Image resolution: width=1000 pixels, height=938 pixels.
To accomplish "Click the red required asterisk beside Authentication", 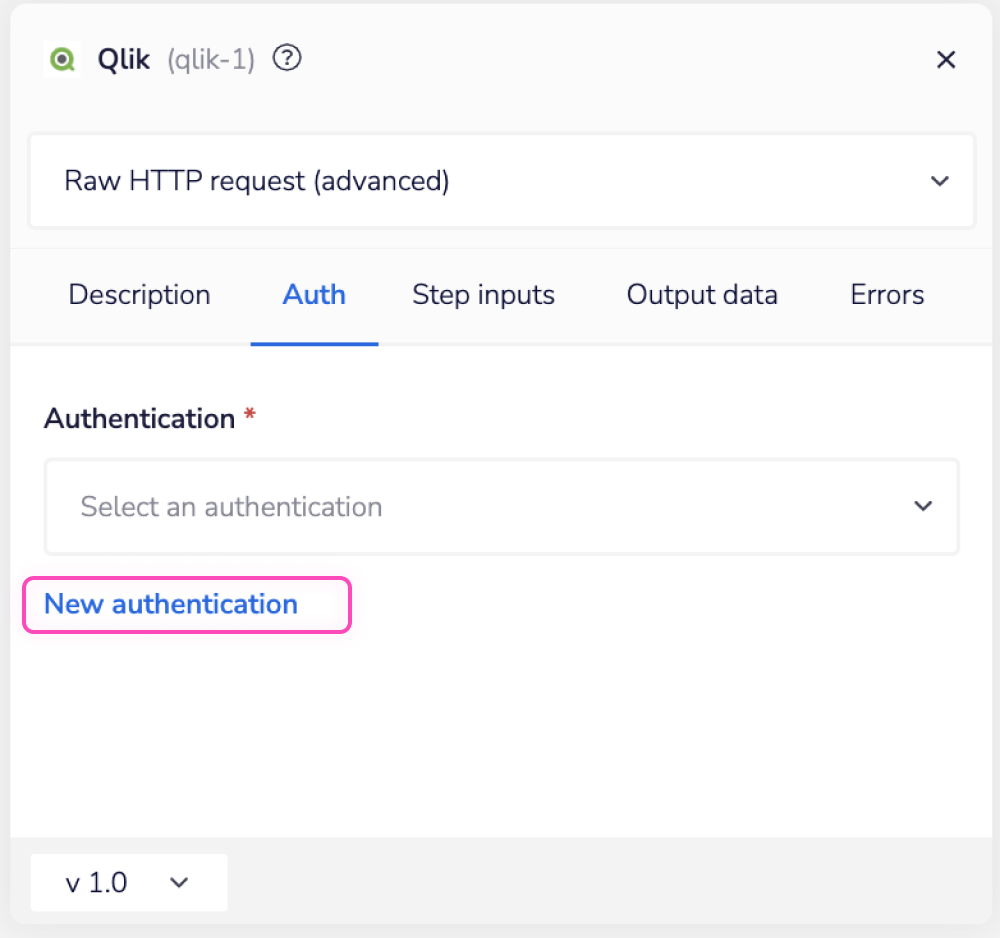I will [x=249, y=412].
